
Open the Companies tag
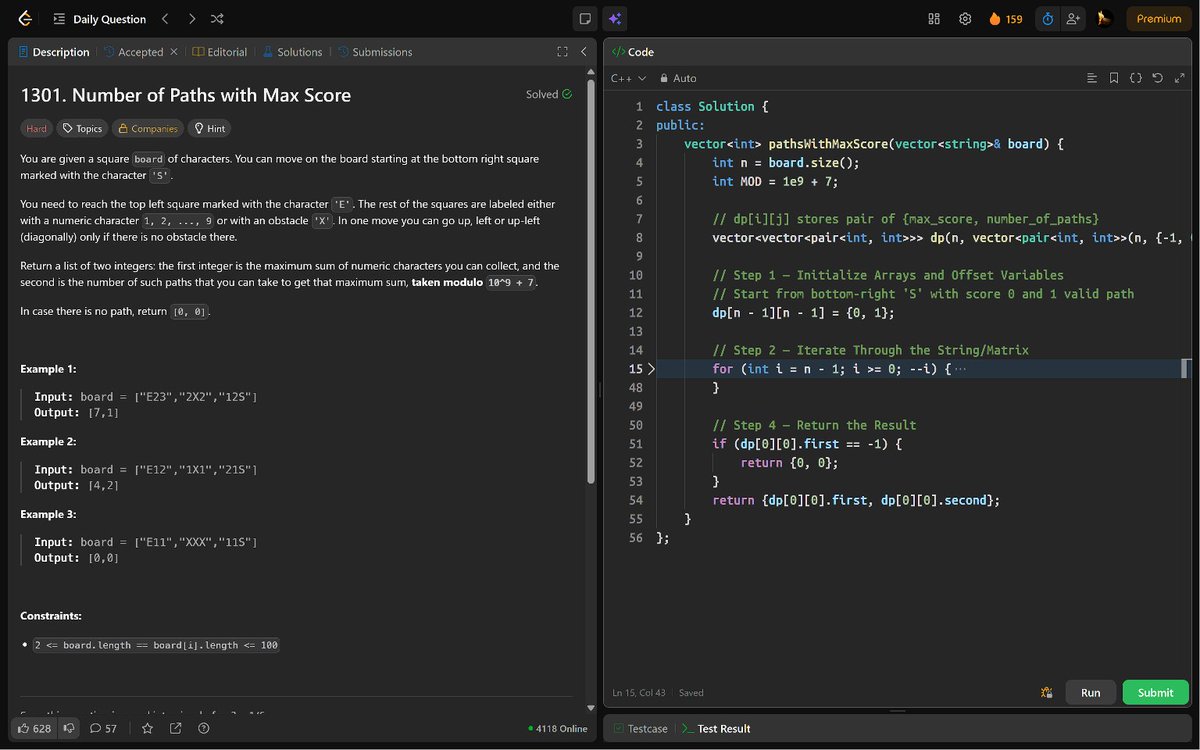147,128
